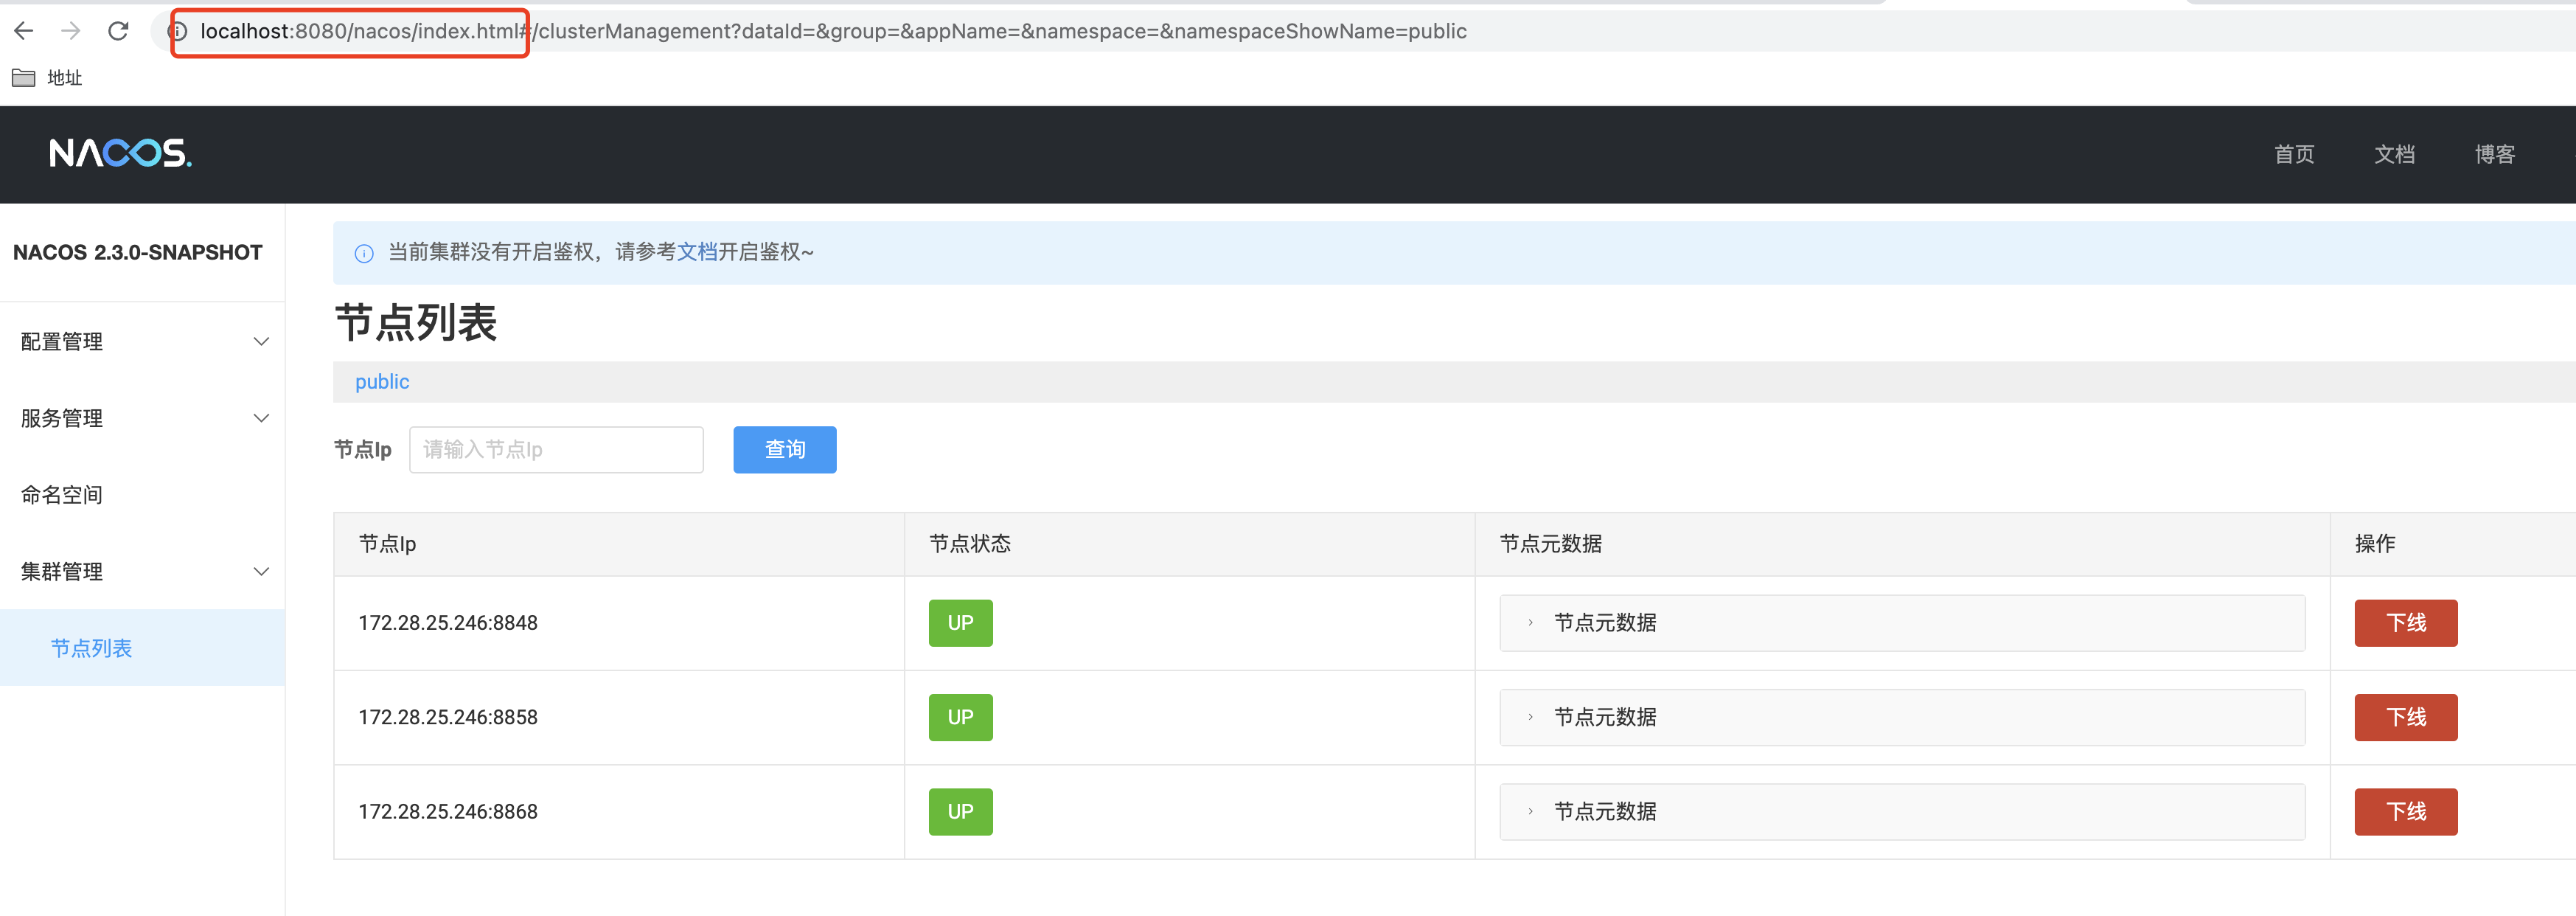
Task: Click 下线 for node 172.28.25.246:8848
Action: (x=2406, y=623)
